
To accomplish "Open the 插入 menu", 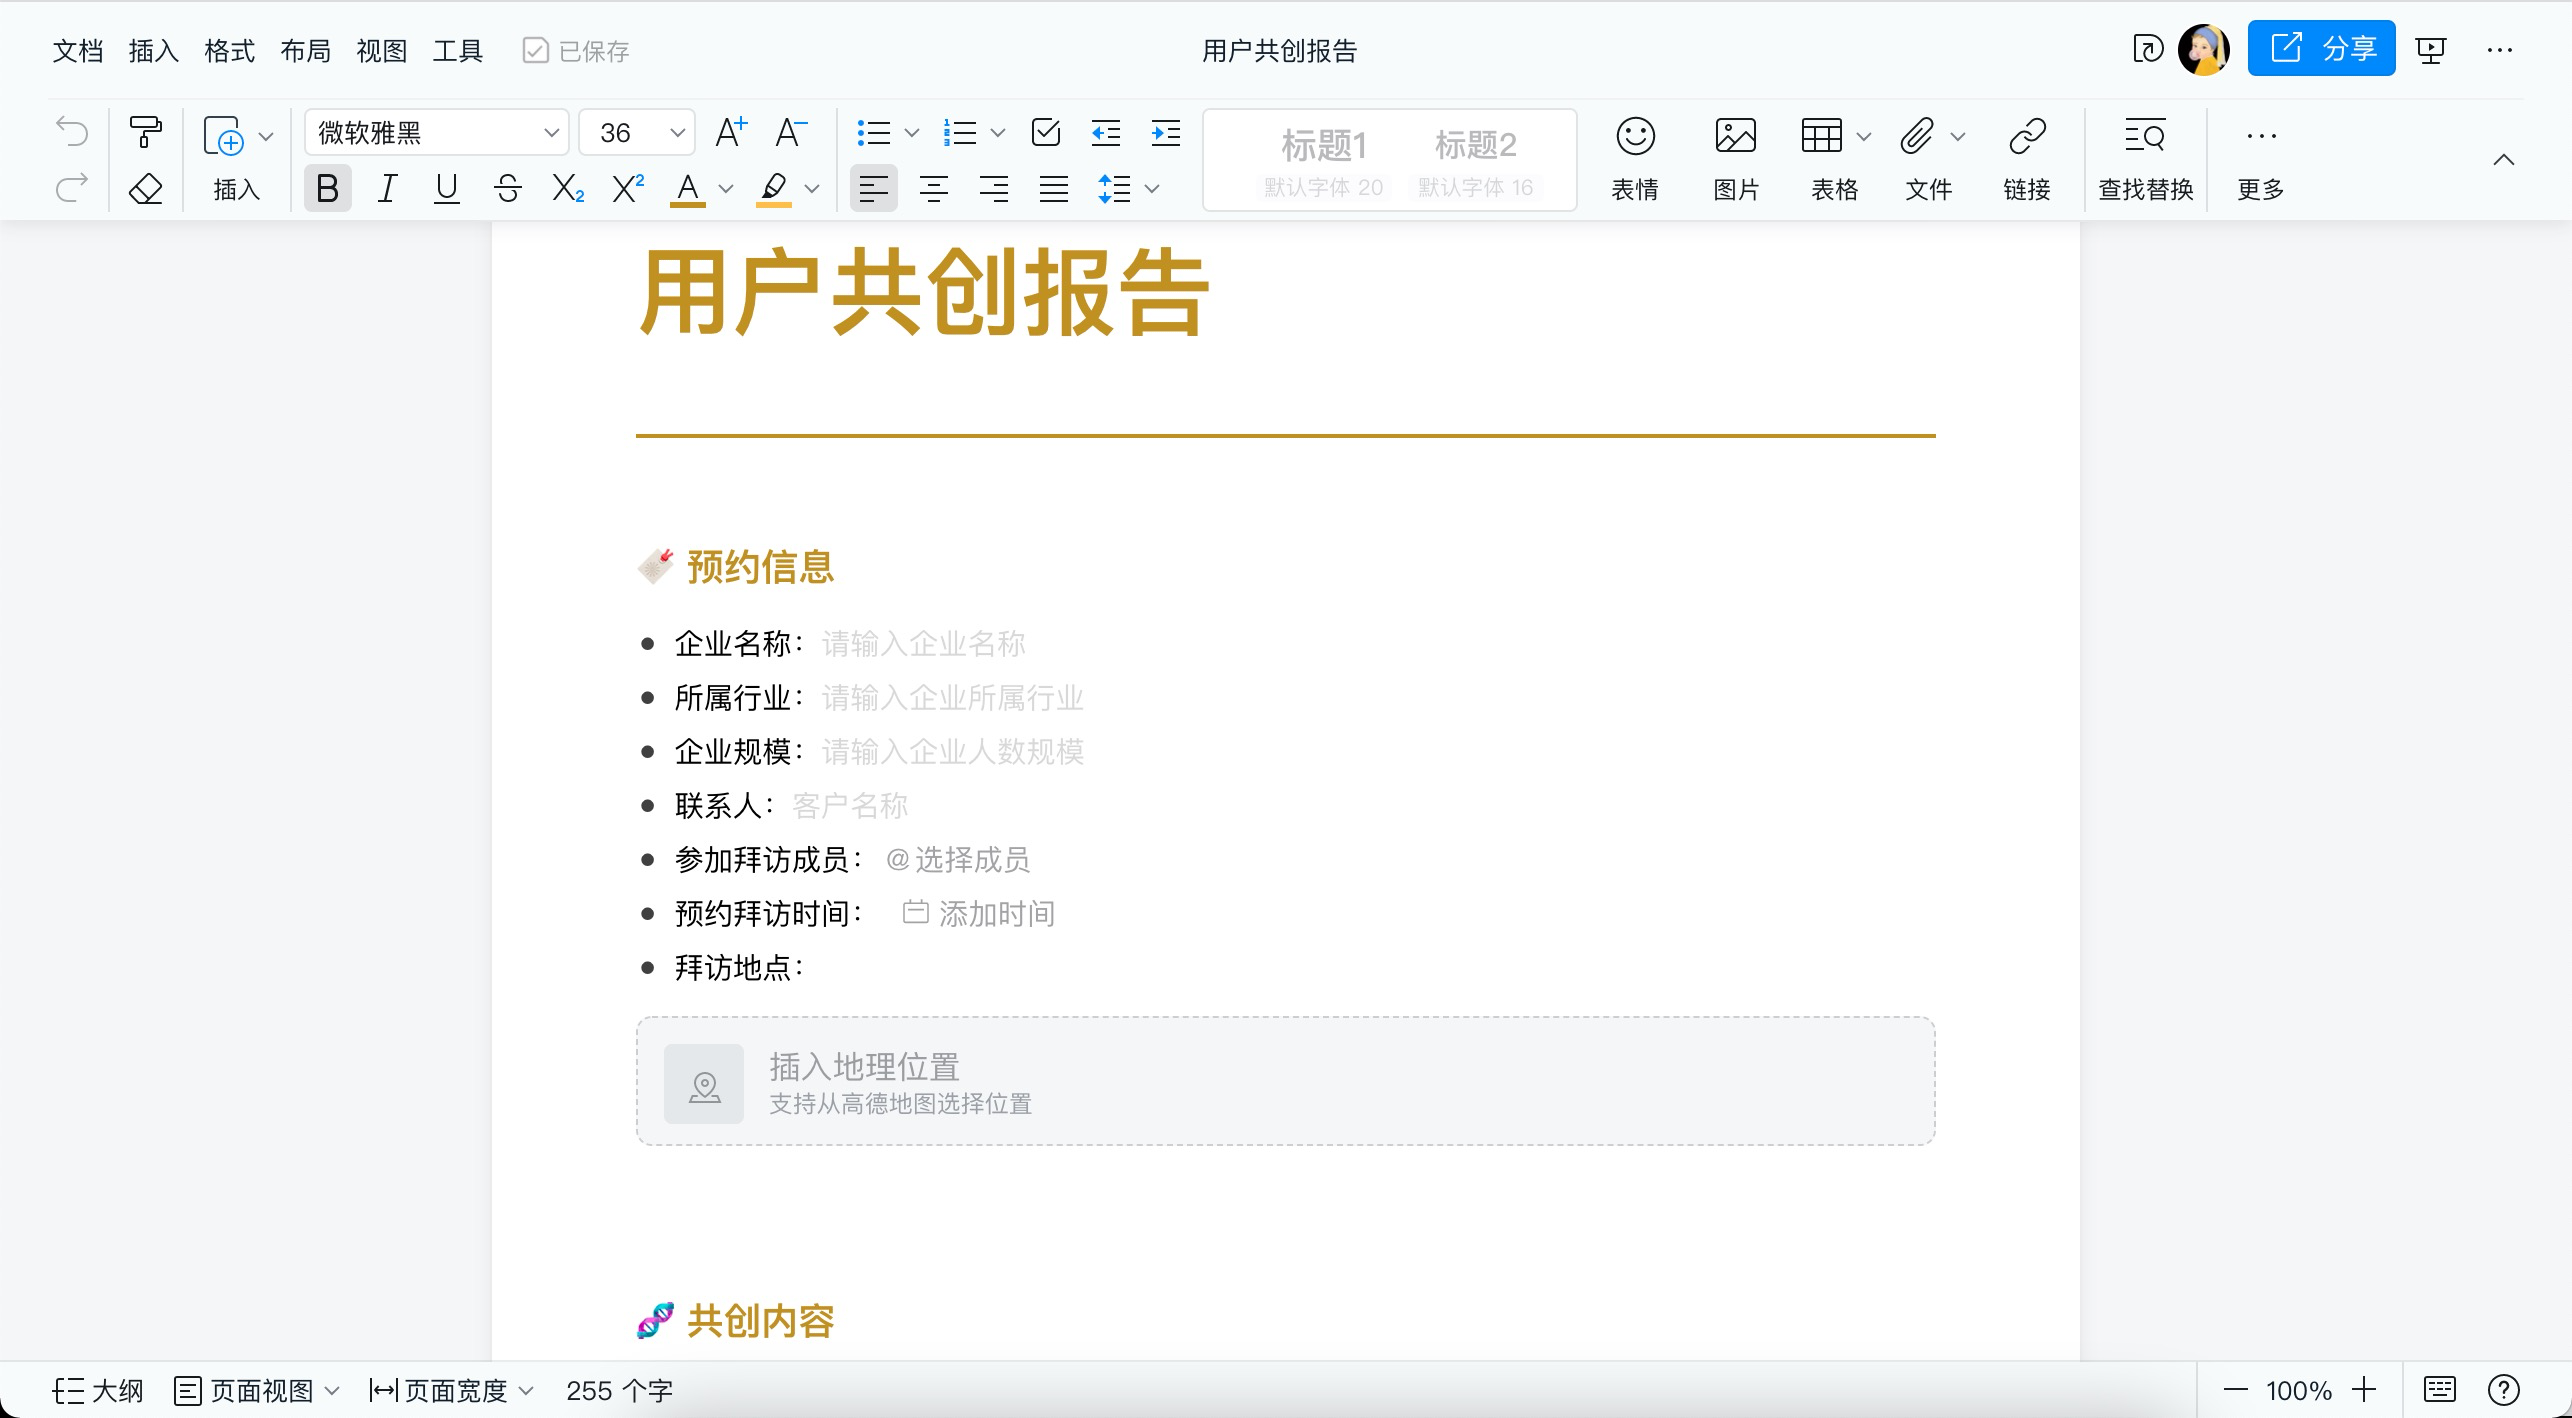I will [x=152, y=50].
